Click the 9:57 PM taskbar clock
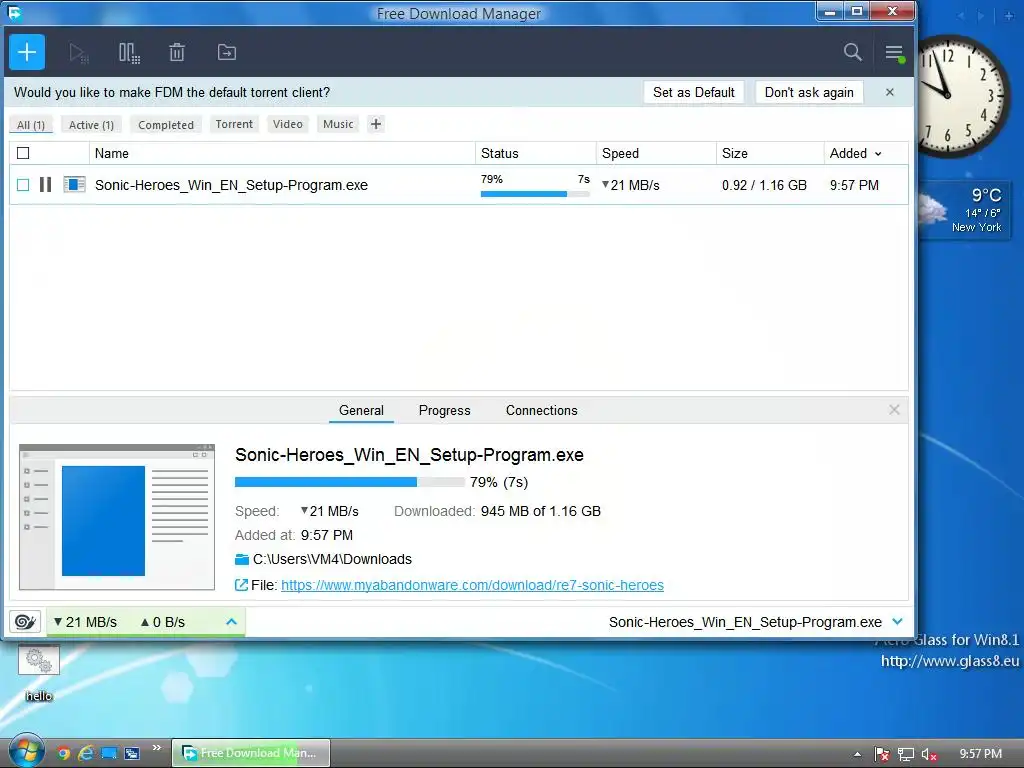1024x768 pixels. (x=980, y=754)
